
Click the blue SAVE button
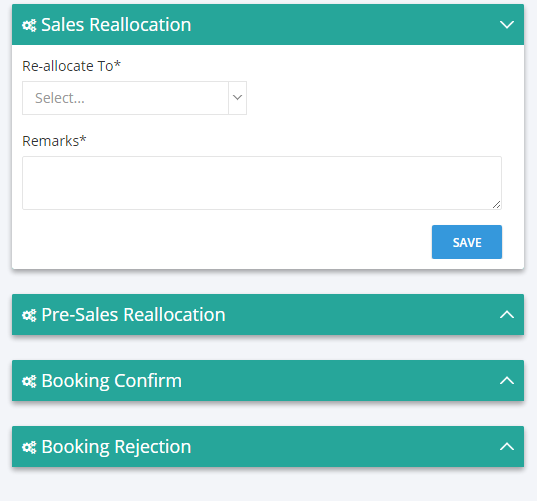467,242
